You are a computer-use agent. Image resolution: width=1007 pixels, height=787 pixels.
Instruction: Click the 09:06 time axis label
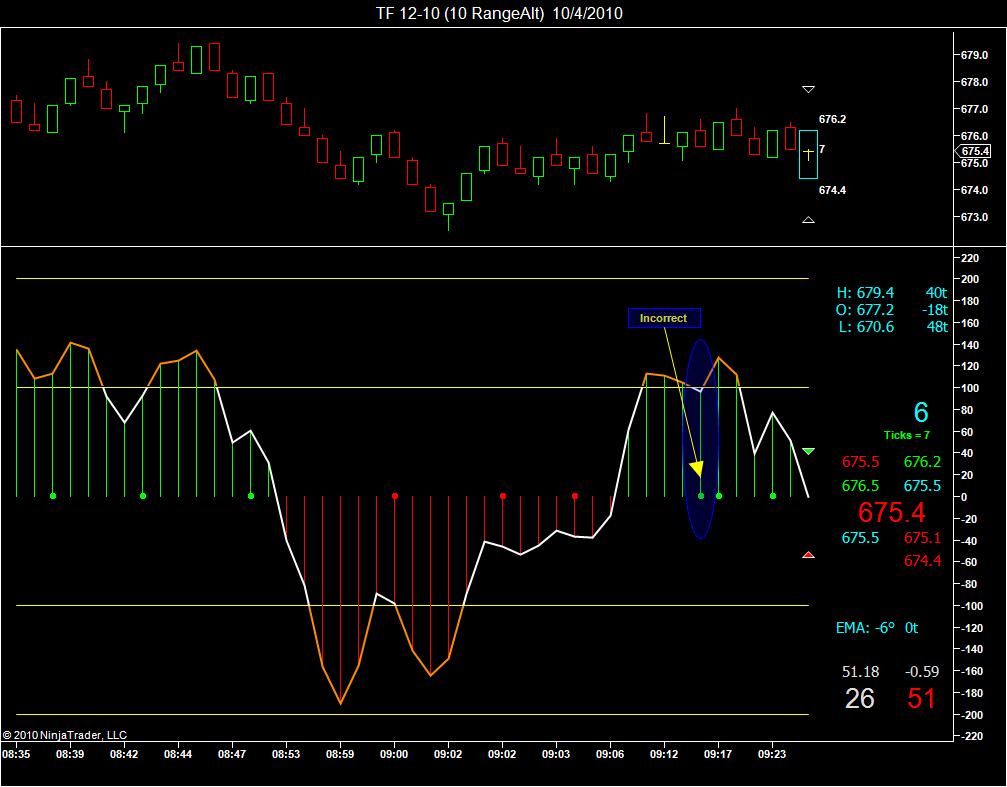[609, 754]
